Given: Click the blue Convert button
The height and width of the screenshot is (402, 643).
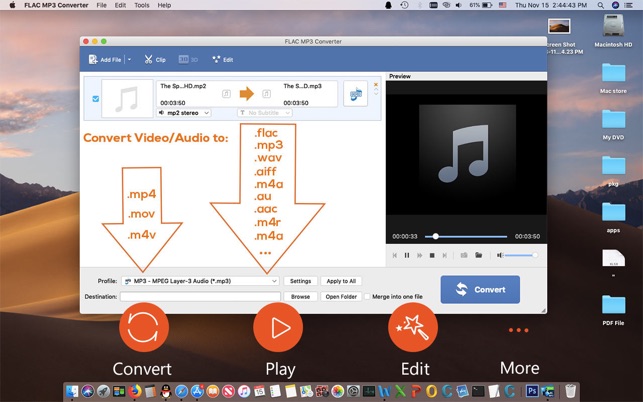Looking at the screenshot, I should click(x=480, y=289).
